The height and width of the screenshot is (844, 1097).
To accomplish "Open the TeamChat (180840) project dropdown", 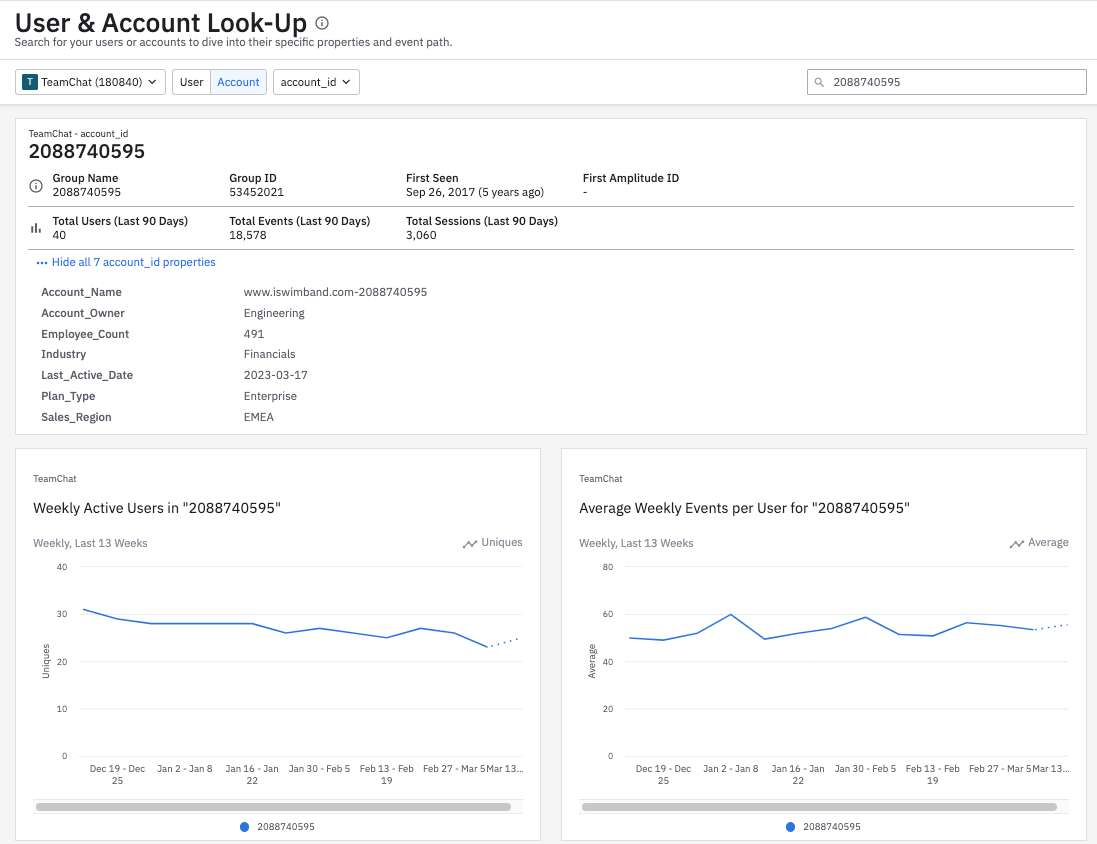I will [x=90, y=82].
